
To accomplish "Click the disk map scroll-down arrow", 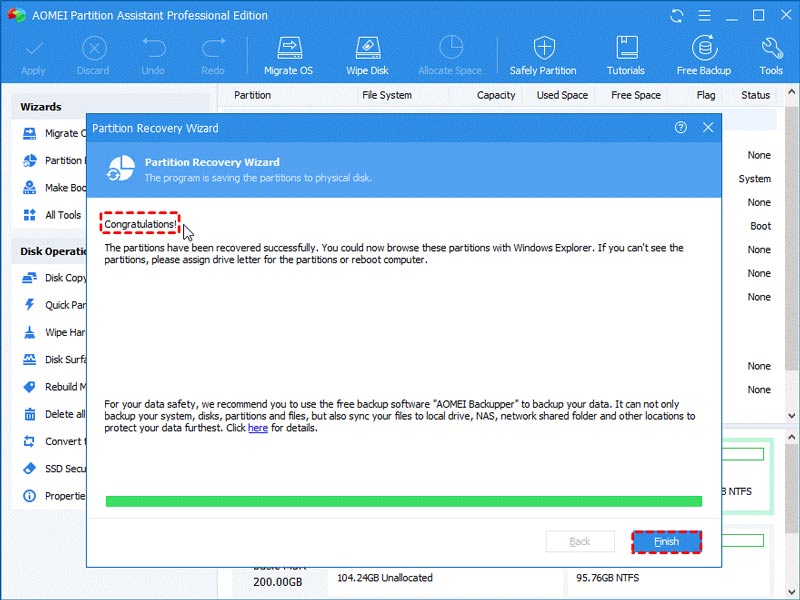I will [x=791, y=591].
